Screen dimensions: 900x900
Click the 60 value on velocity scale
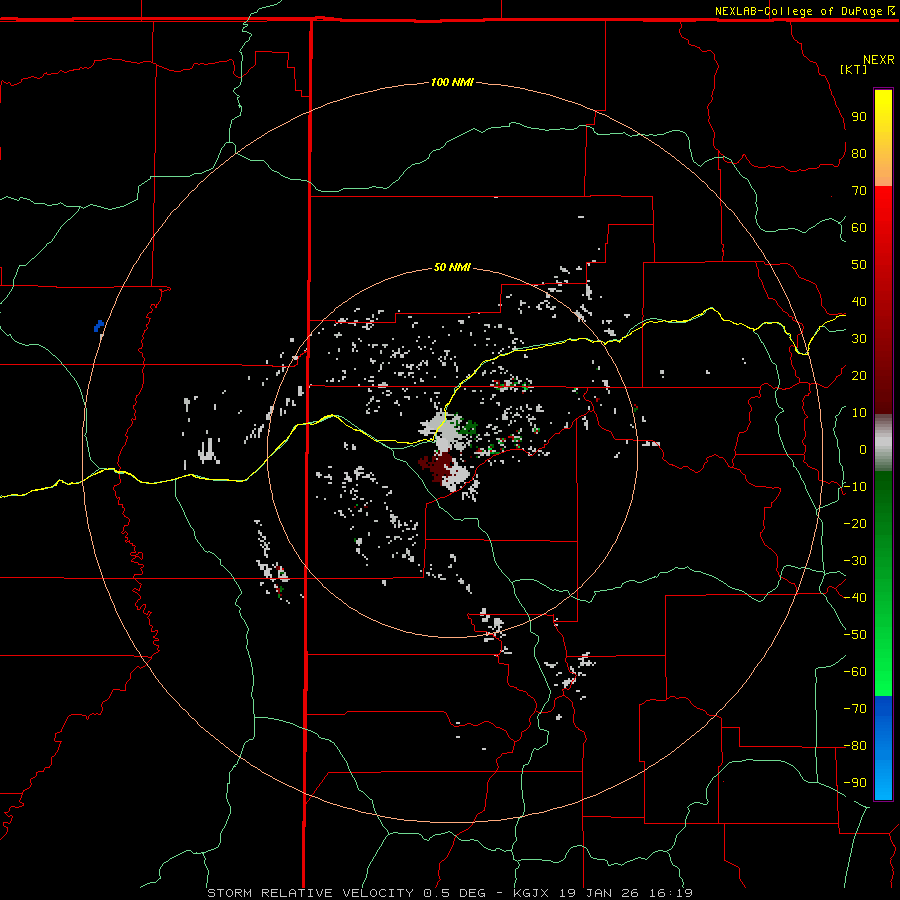(859, 228)
